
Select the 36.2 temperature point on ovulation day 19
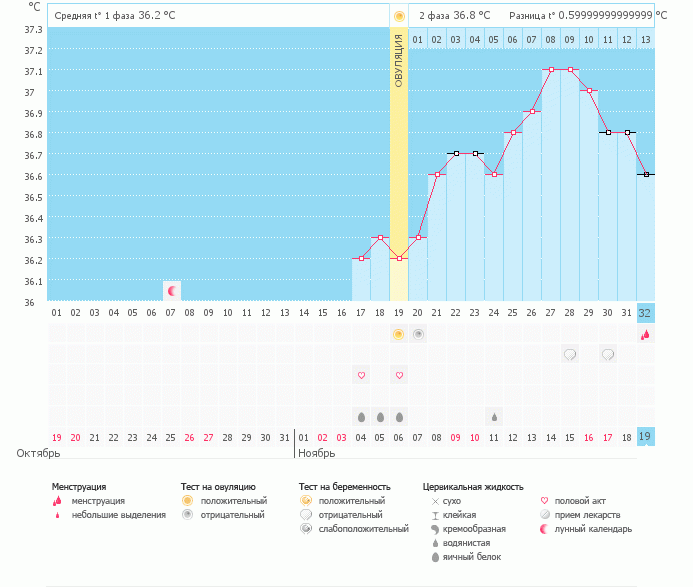(x=399, y=259)
